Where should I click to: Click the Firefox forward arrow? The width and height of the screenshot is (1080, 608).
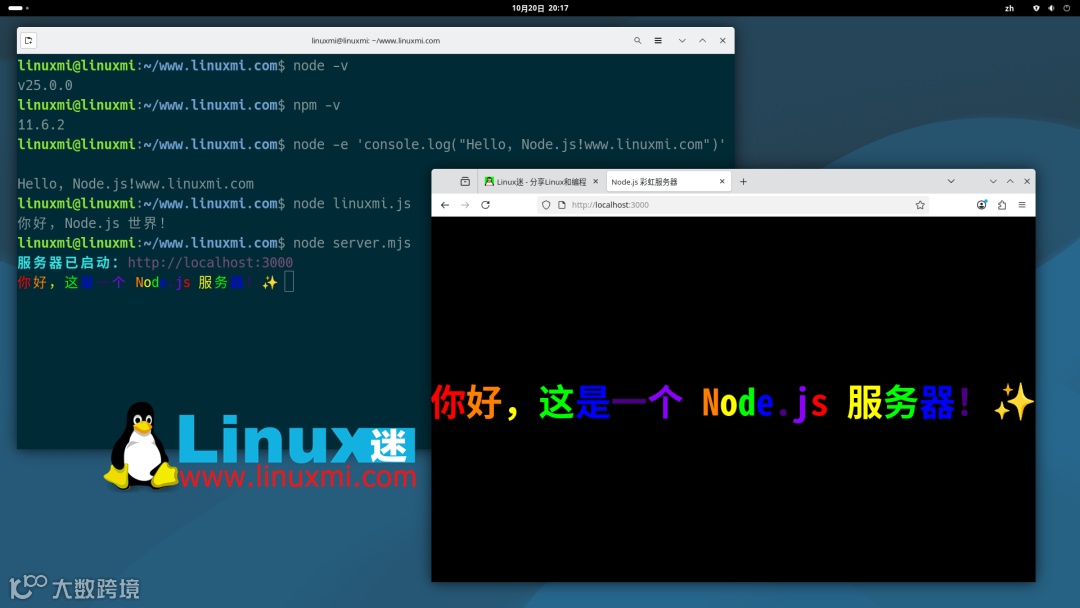[465, 205]
